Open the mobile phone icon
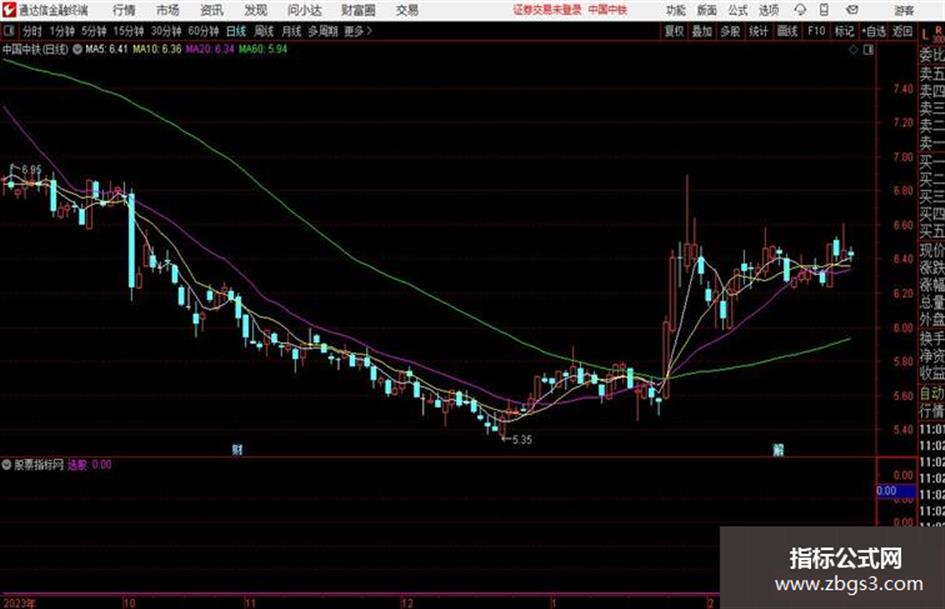The image size is (945, 609). pos(824,10)
